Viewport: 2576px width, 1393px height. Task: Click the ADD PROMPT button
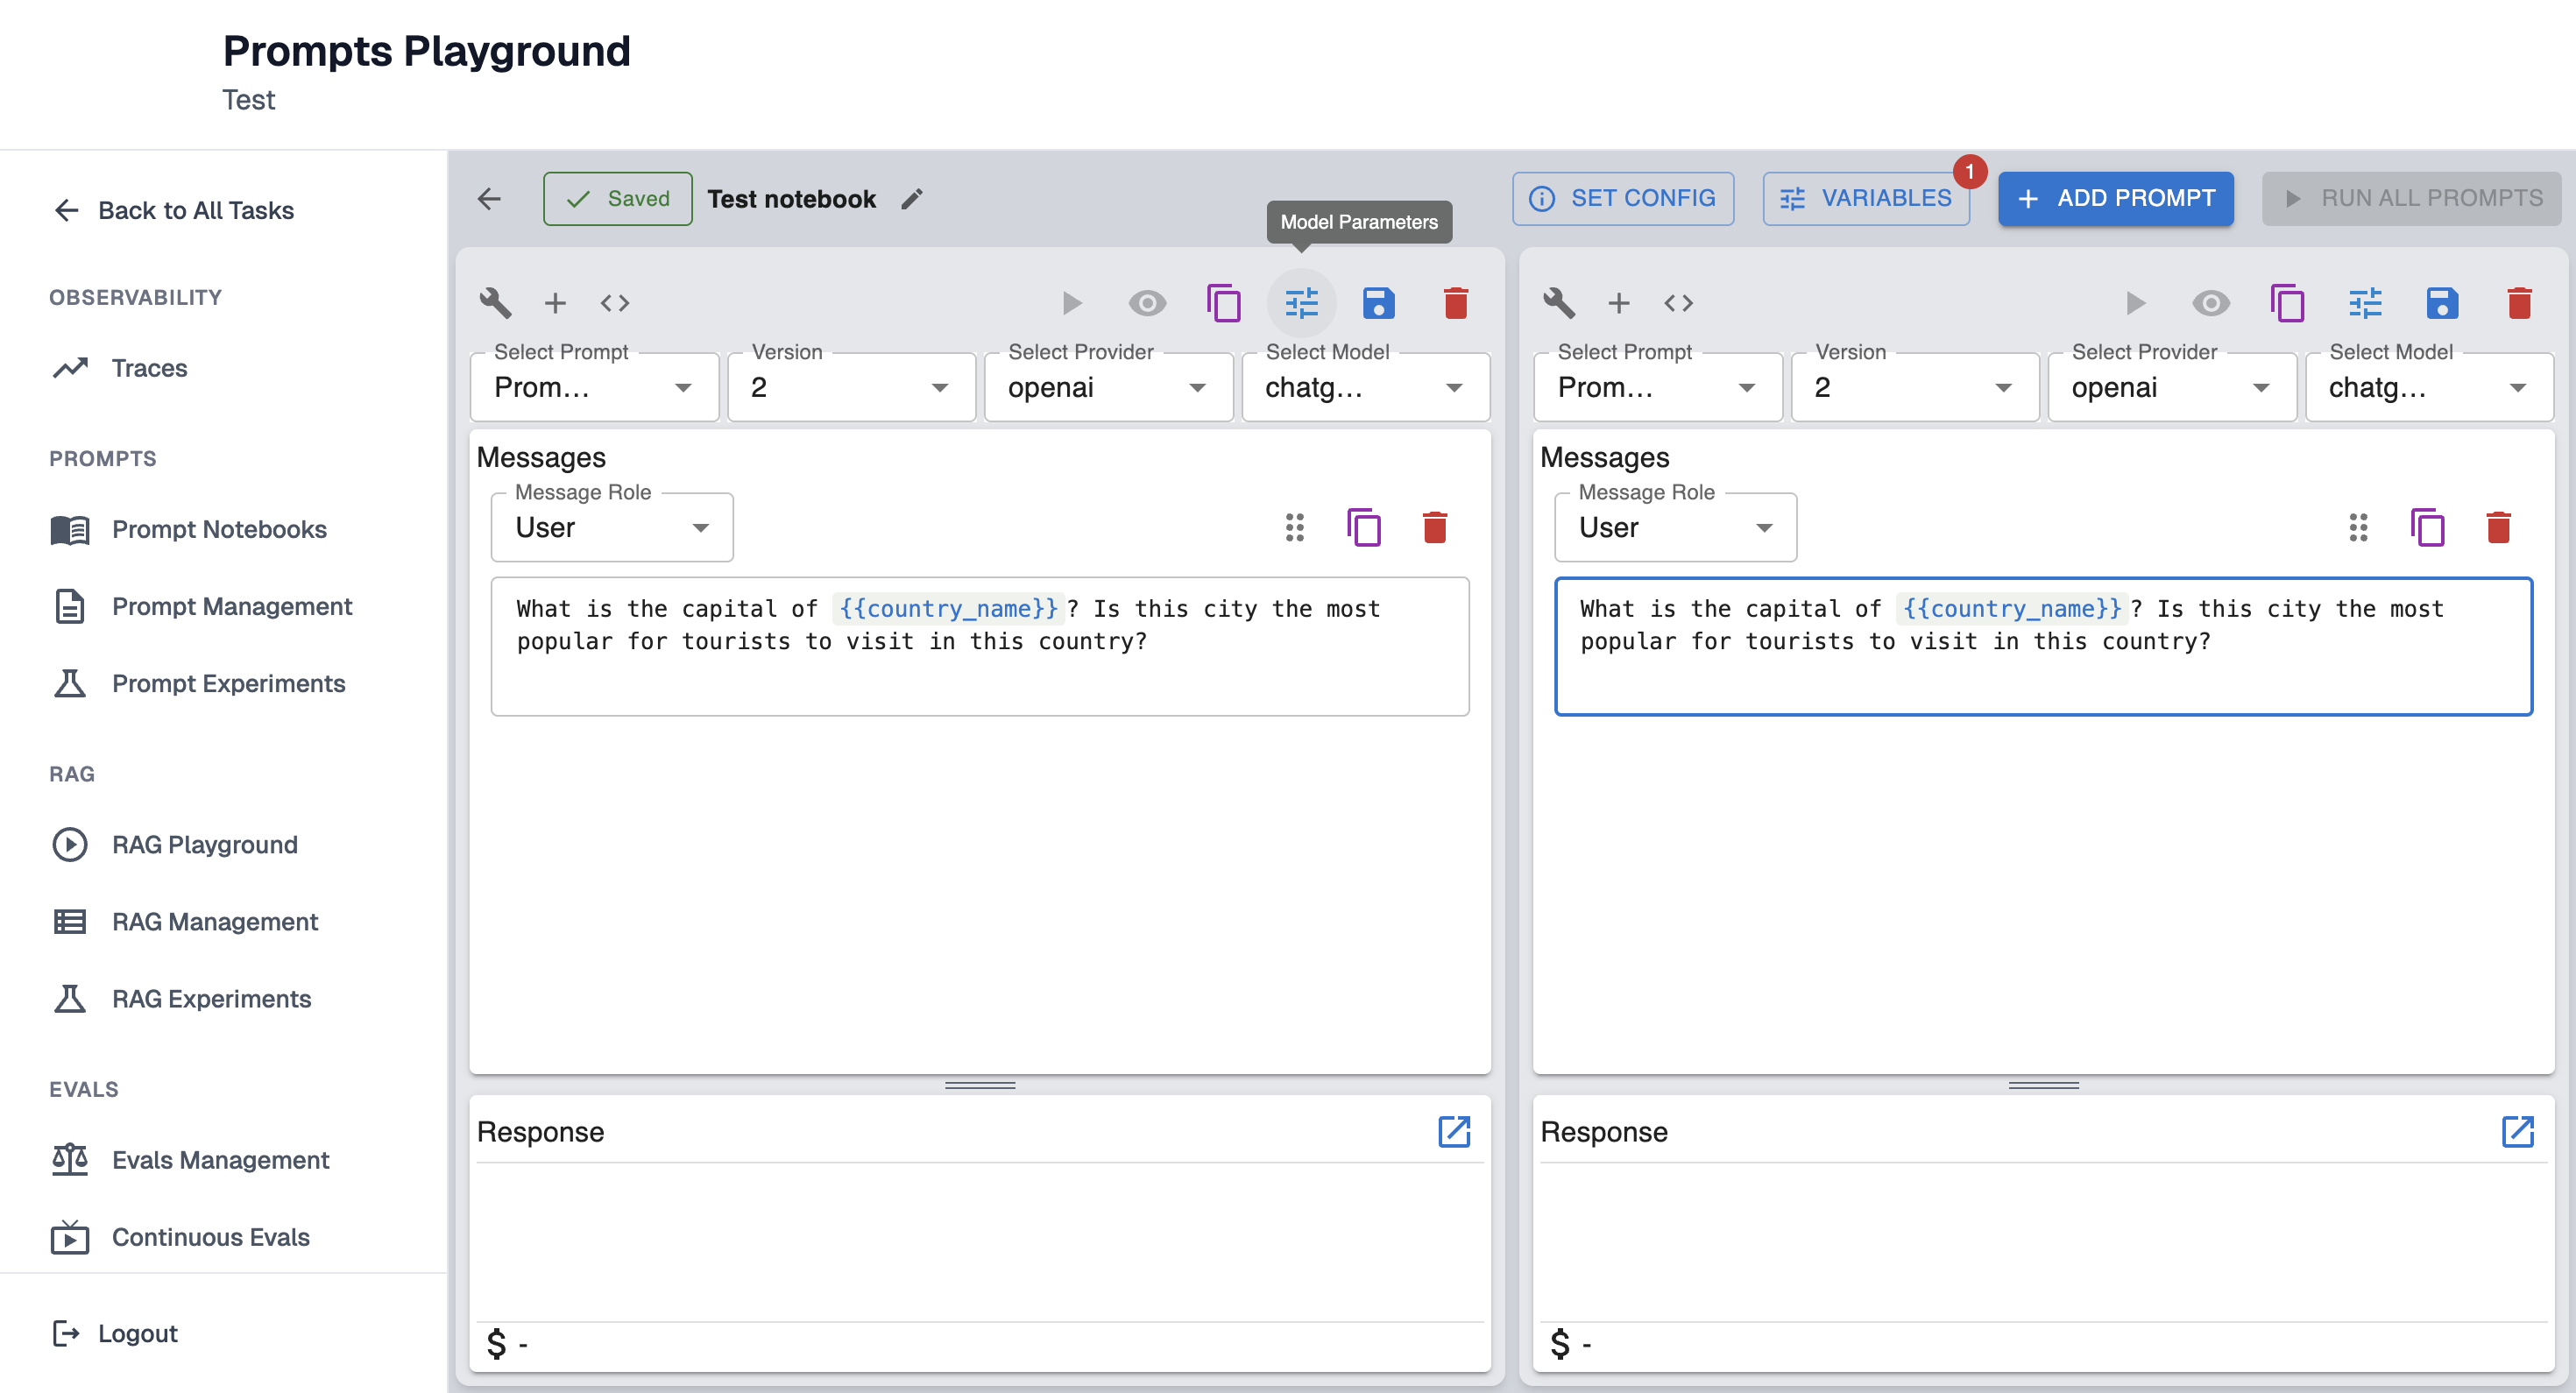point(2115,198)
